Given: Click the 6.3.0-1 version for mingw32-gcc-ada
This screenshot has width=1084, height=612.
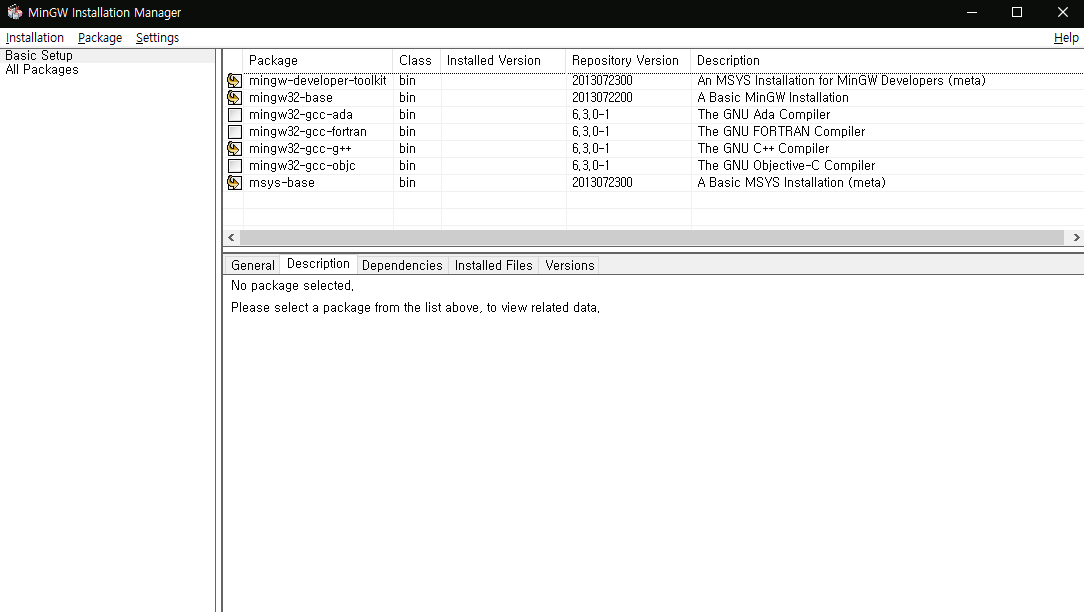Looking at the screenshot, I should click(x=590, y=115).
